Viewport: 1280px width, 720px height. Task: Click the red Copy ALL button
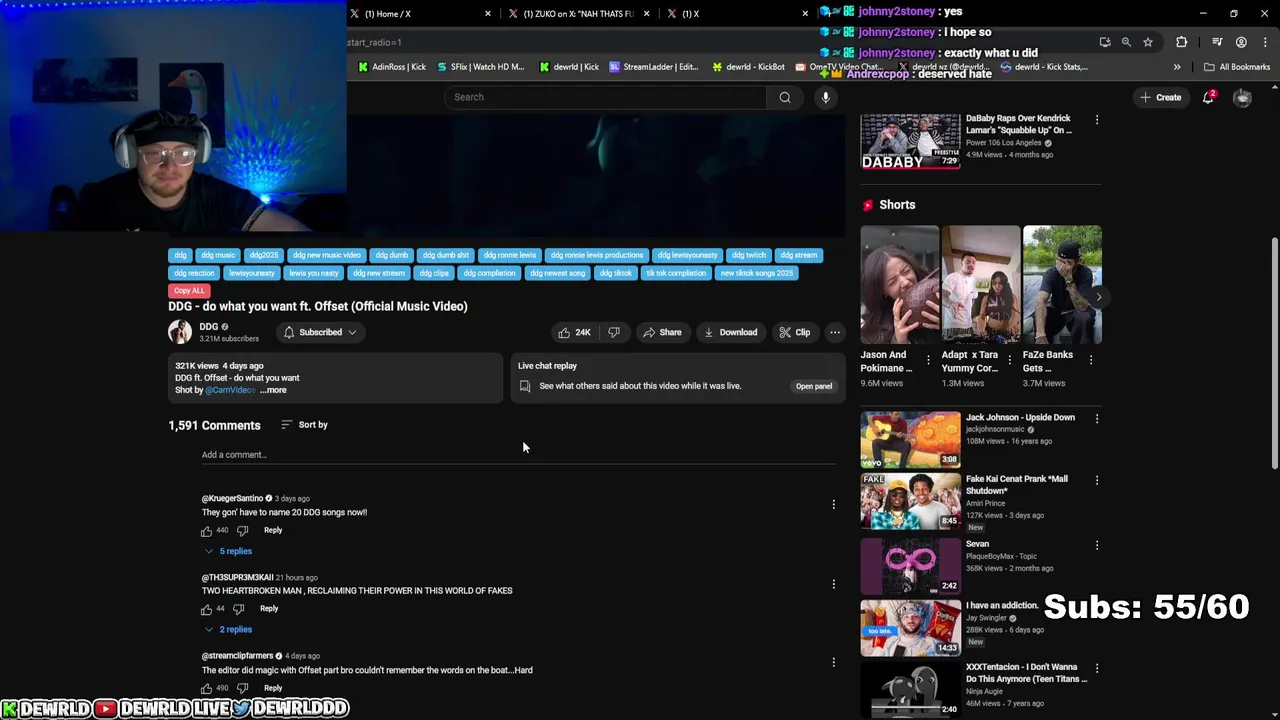188,290
